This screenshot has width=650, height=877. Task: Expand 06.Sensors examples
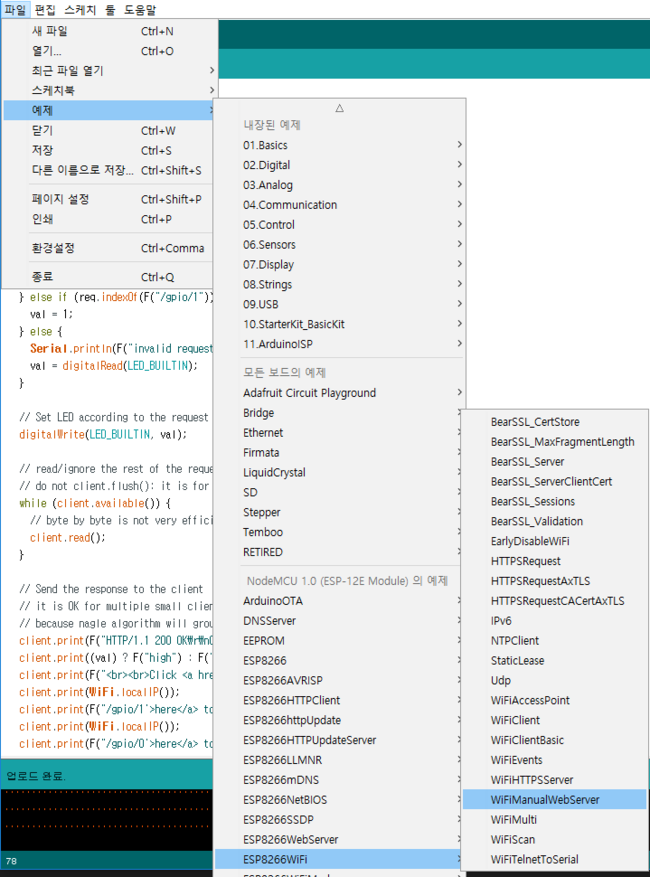[340, 244]
